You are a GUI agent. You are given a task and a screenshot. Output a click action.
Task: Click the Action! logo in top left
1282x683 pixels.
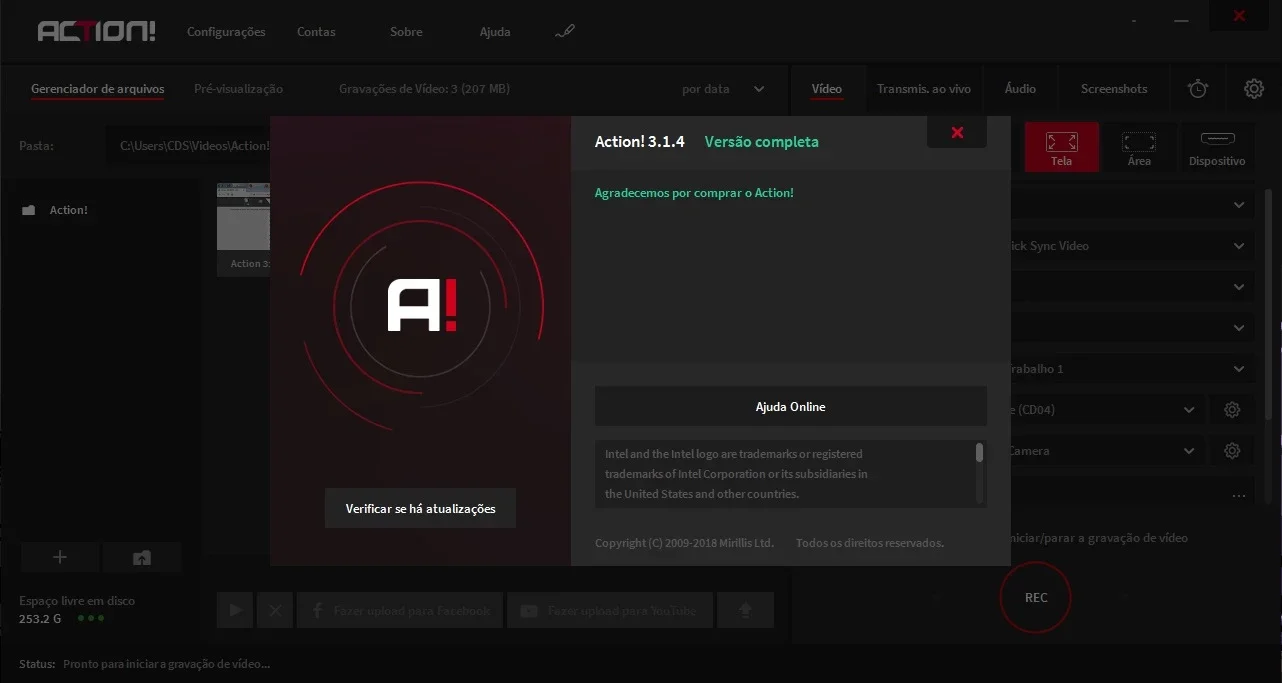click(x=96, y=31)
